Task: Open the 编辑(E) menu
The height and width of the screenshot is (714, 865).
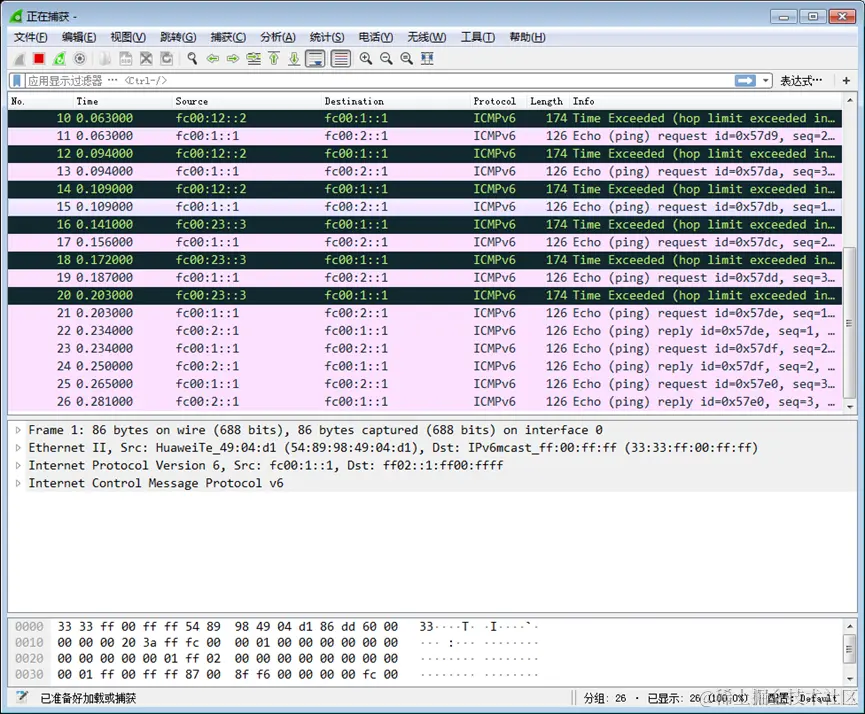Action: coord(79,37)
